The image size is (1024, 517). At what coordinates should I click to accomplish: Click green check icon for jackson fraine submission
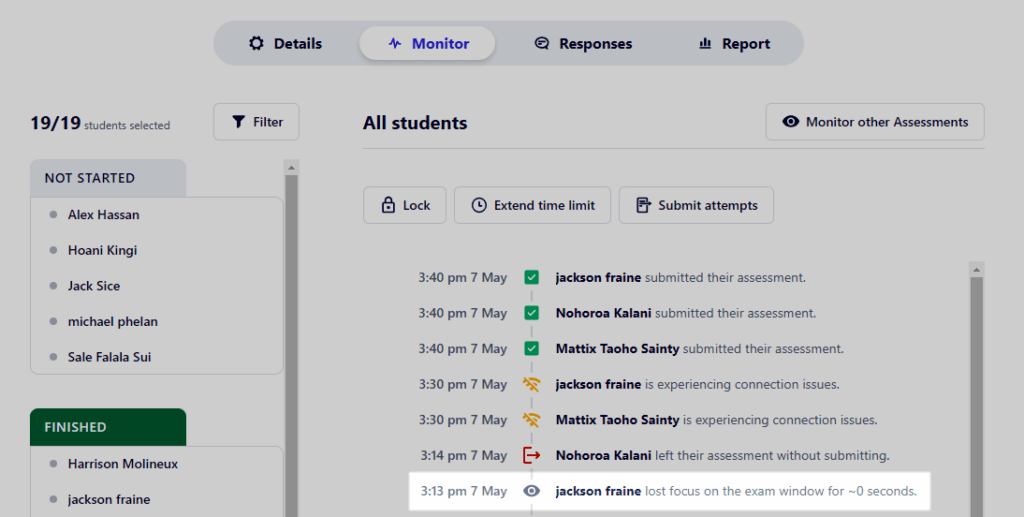(532, 277)
